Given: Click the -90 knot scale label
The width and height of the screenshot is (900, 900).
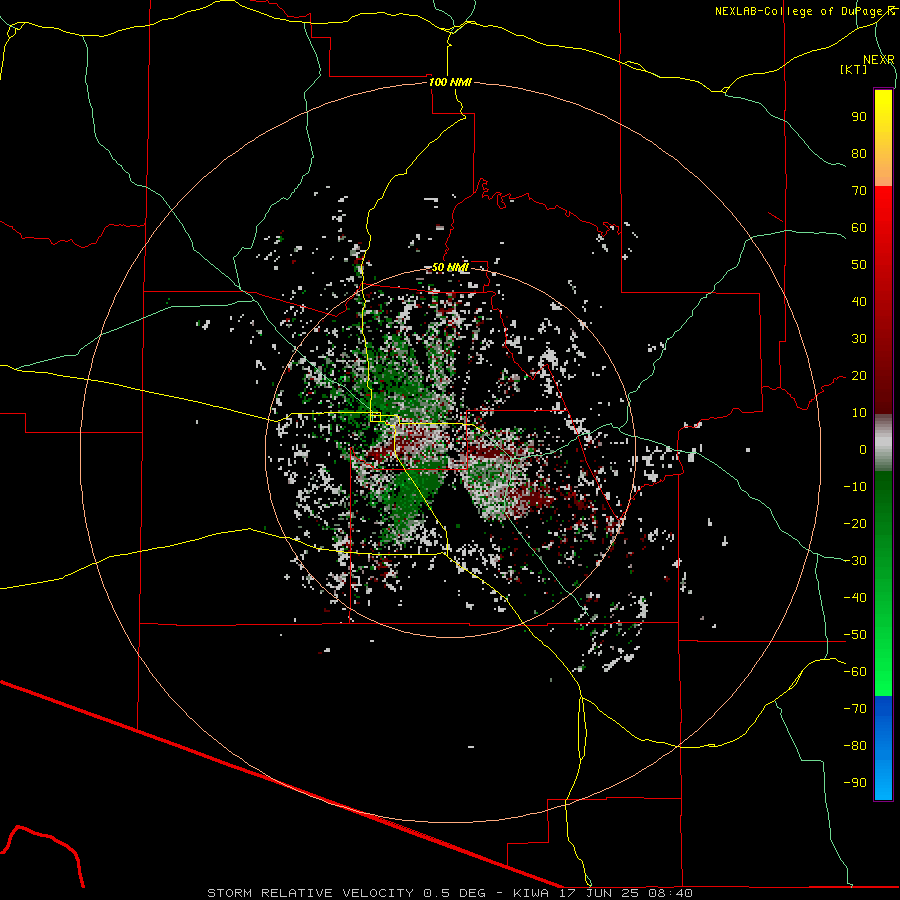Looking at the screenshot, I should point(855,783).
